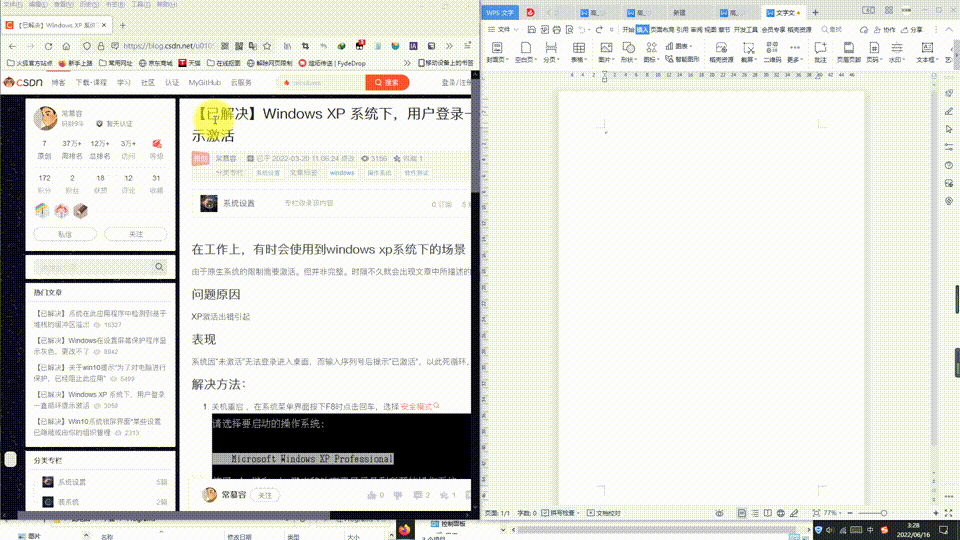Toggle full screen in WPS status bar
Image resolution: width=960 pixels, height=540 pixels.
(948, 513)
